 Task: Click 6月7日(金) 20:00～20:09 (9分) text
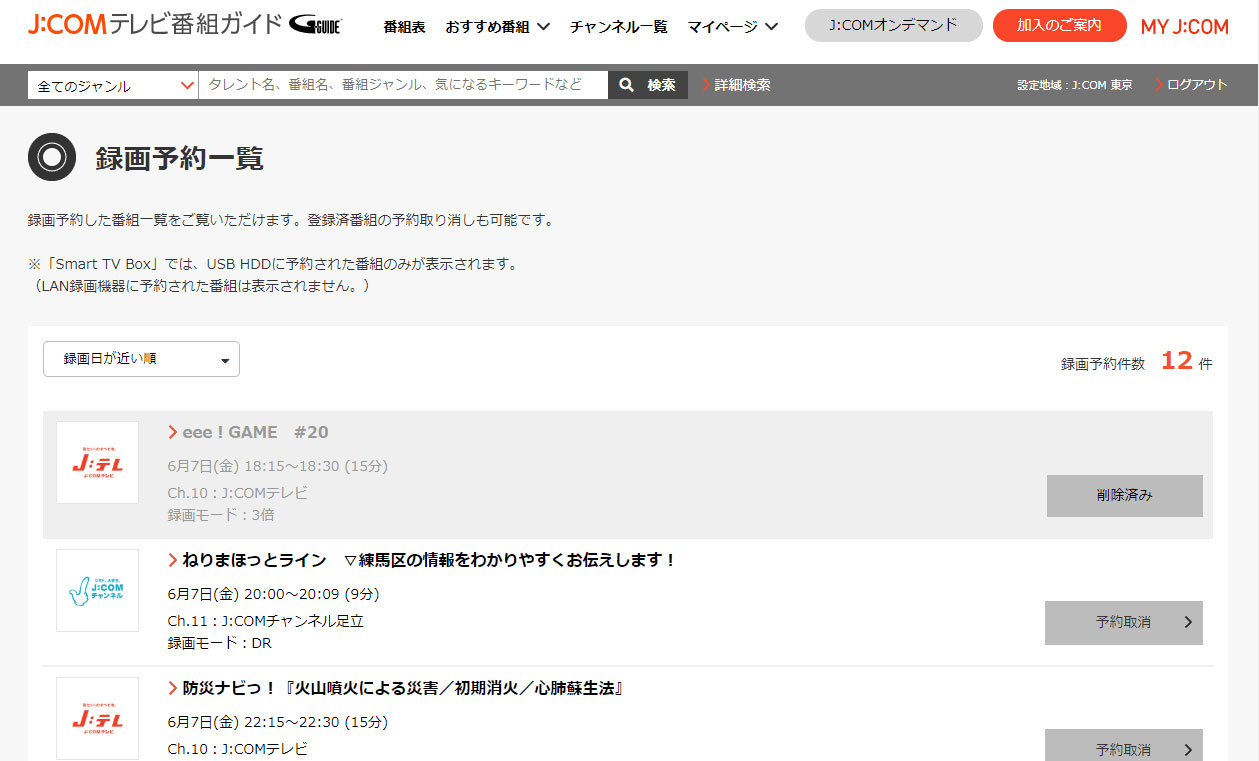click(x=273, y=594)
